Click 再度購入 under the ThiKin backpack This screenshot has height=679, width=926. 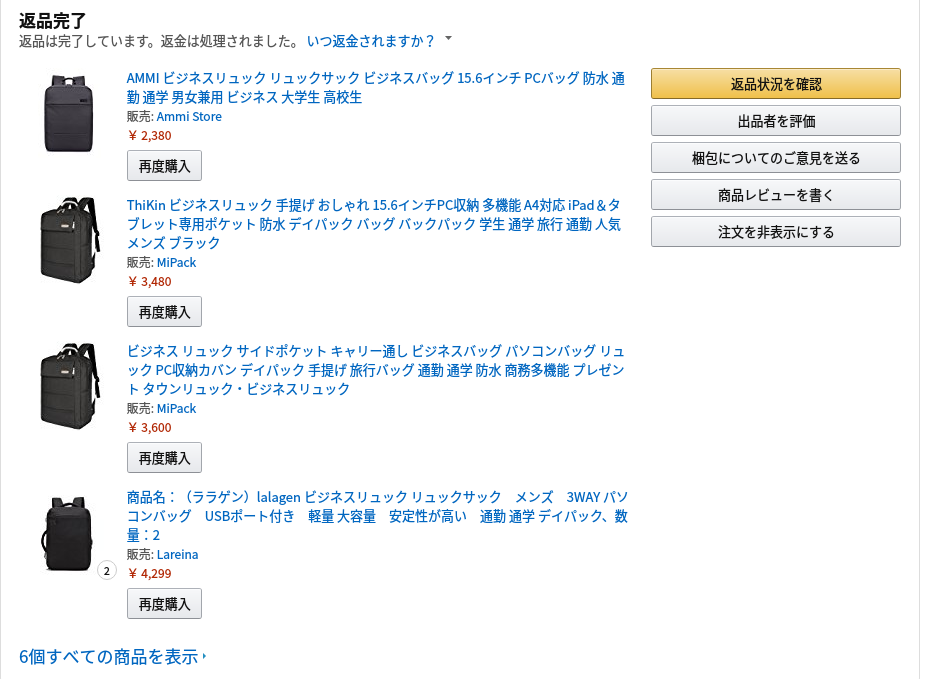pyautogui.click(x=164, y=312)
